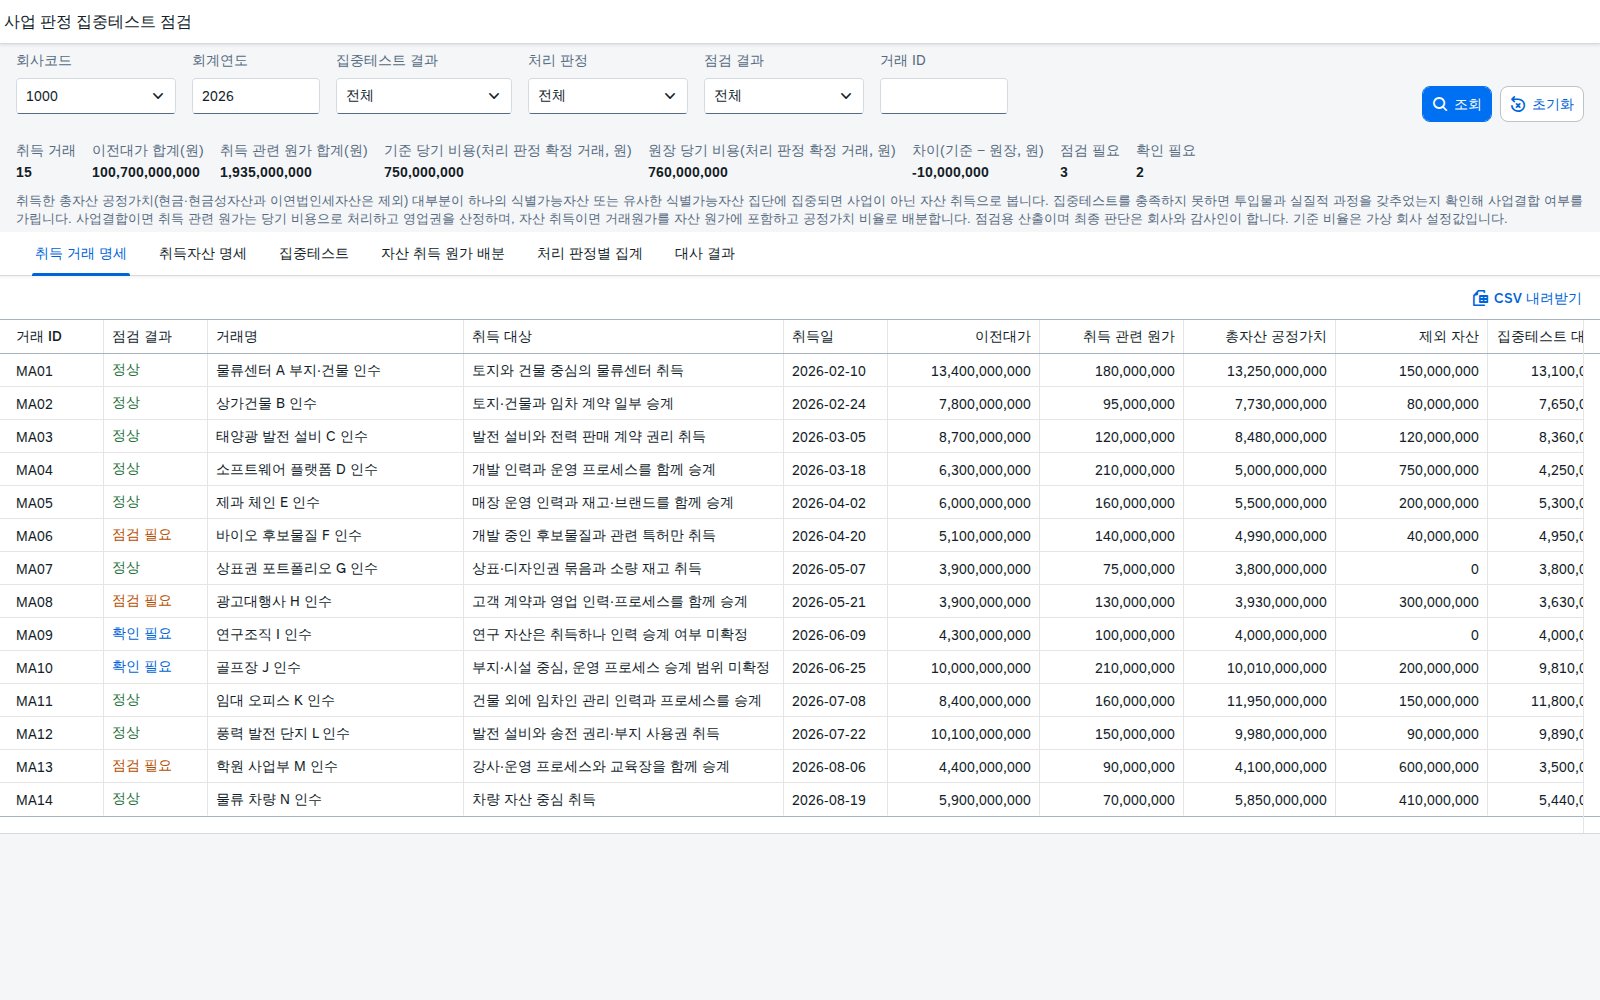Open the 처리 판정 dropdown
Image resolution: width=1600 pixels, height=1000 pixels.
click(x=608, y=96)
